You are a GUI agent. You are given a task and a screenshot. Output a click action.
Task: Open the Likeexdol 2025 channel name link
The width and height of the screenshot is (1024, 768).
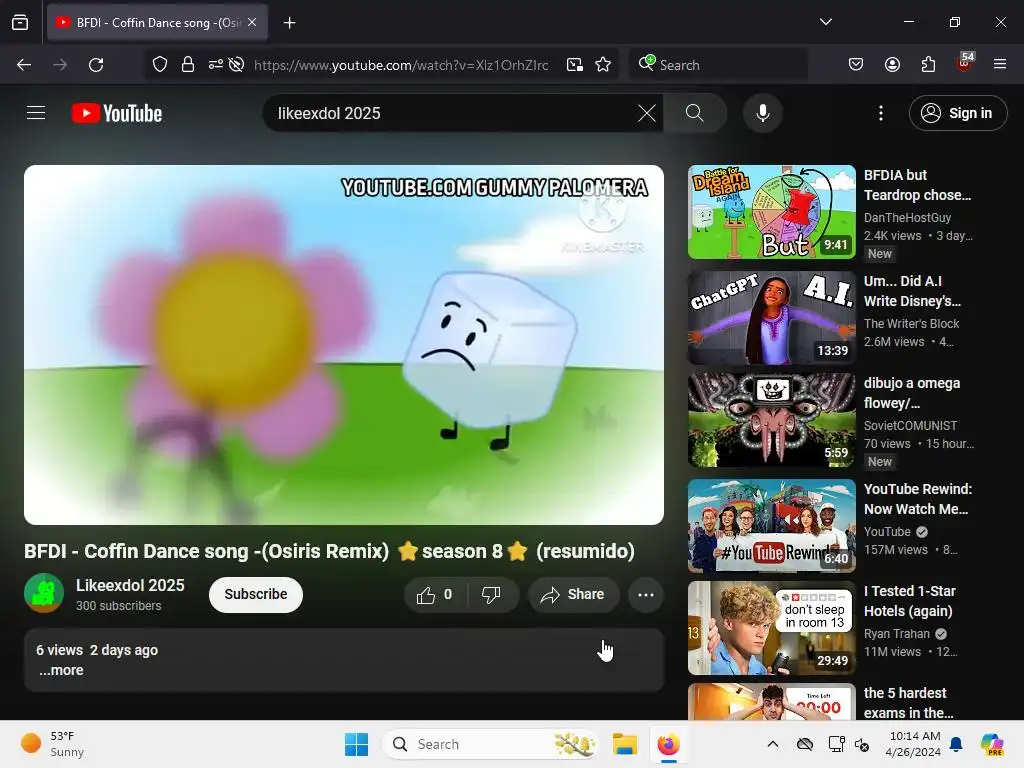pos(130,585)
